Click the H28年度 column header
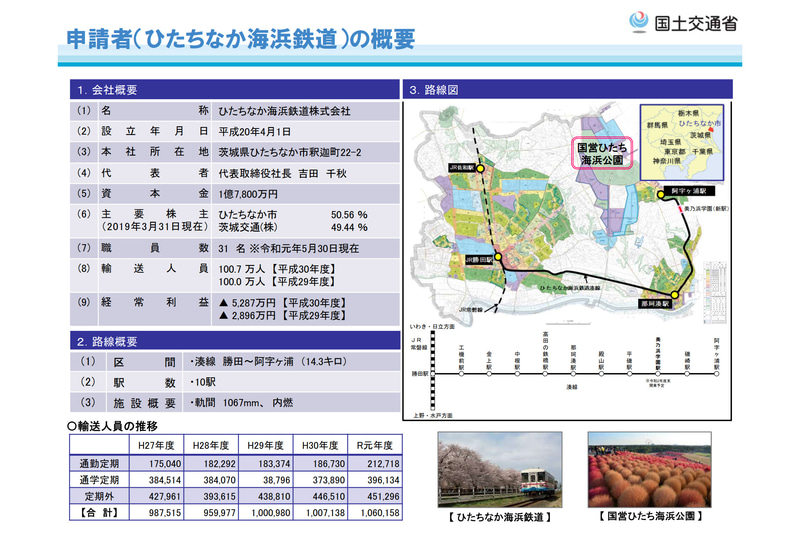Image resolution: width=800 pixels, height=534 pixels. pyautogui.click(x=211, y=445)
